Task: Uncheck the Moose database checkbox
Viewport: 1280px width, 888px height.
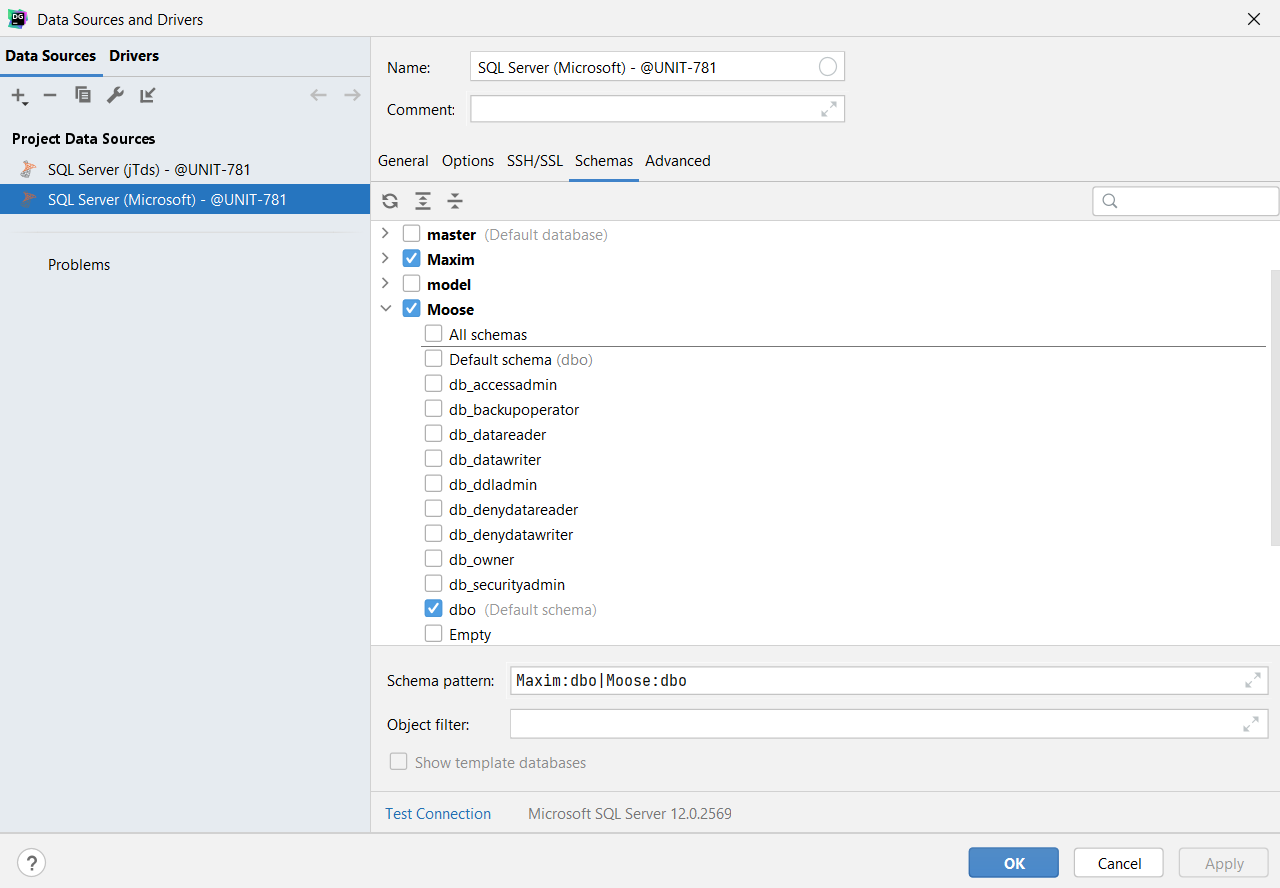Action: (x=411, y=309)
